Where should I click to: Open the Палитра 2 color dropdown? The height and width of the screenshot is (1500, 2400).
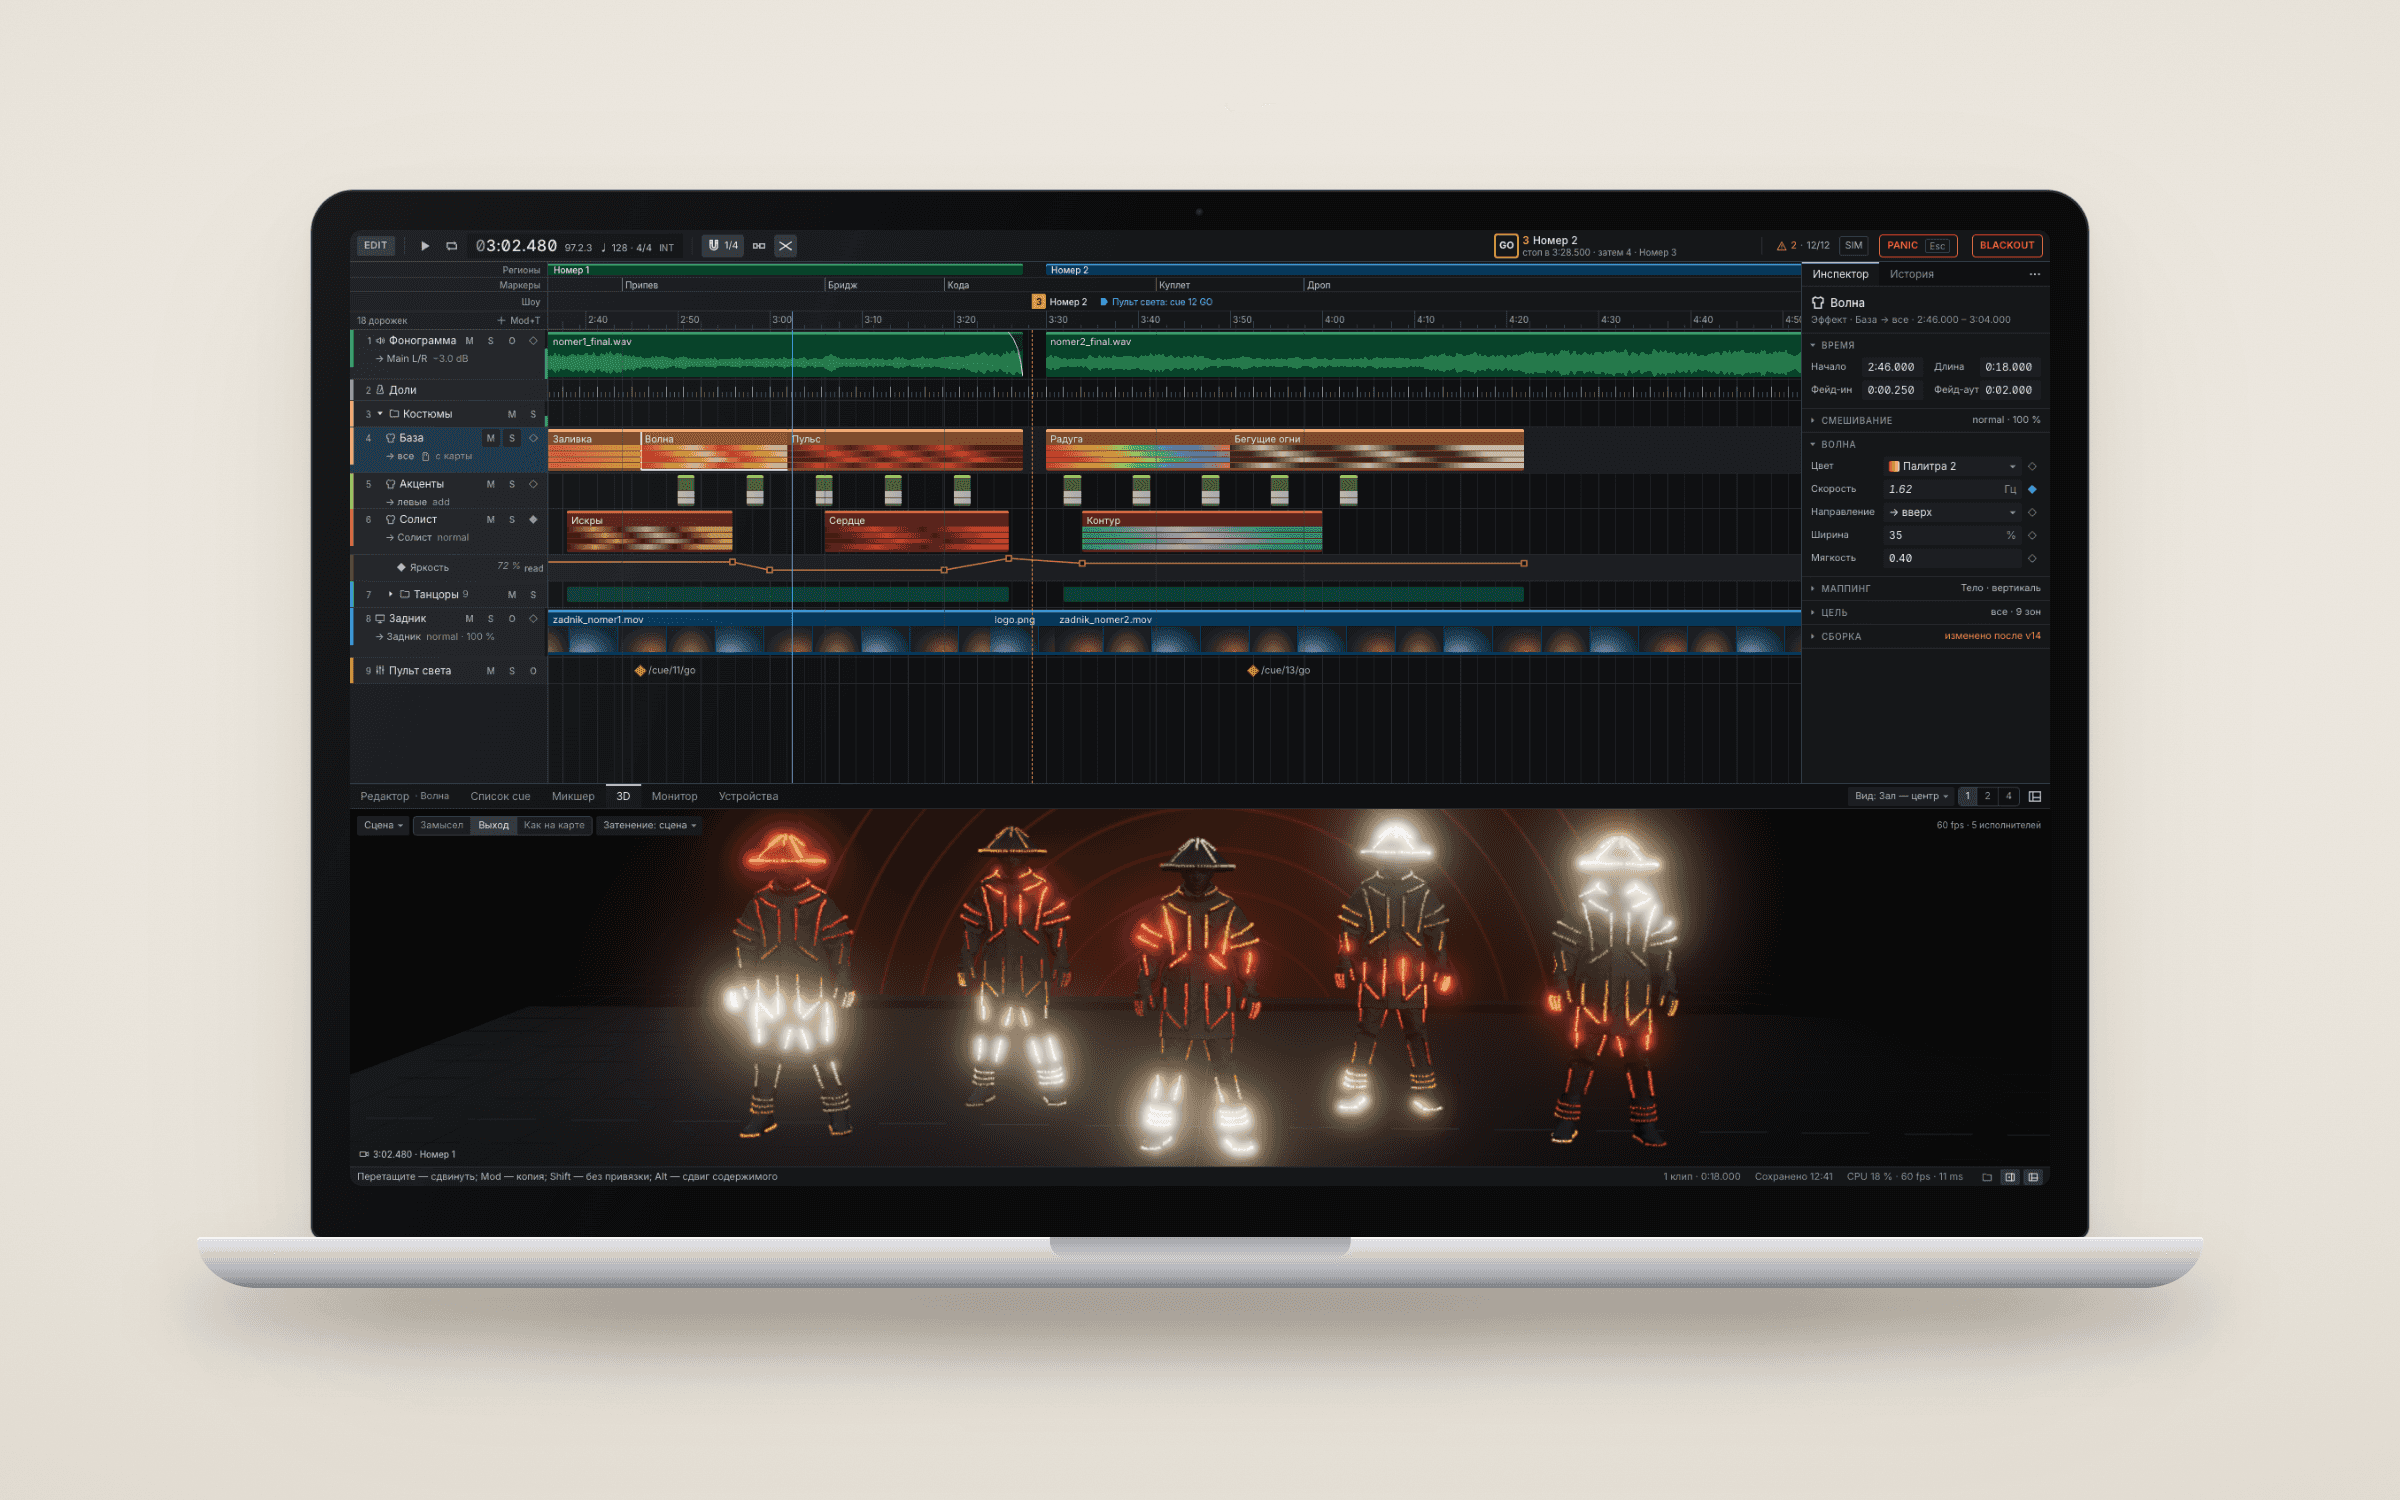click(1953, 467)
